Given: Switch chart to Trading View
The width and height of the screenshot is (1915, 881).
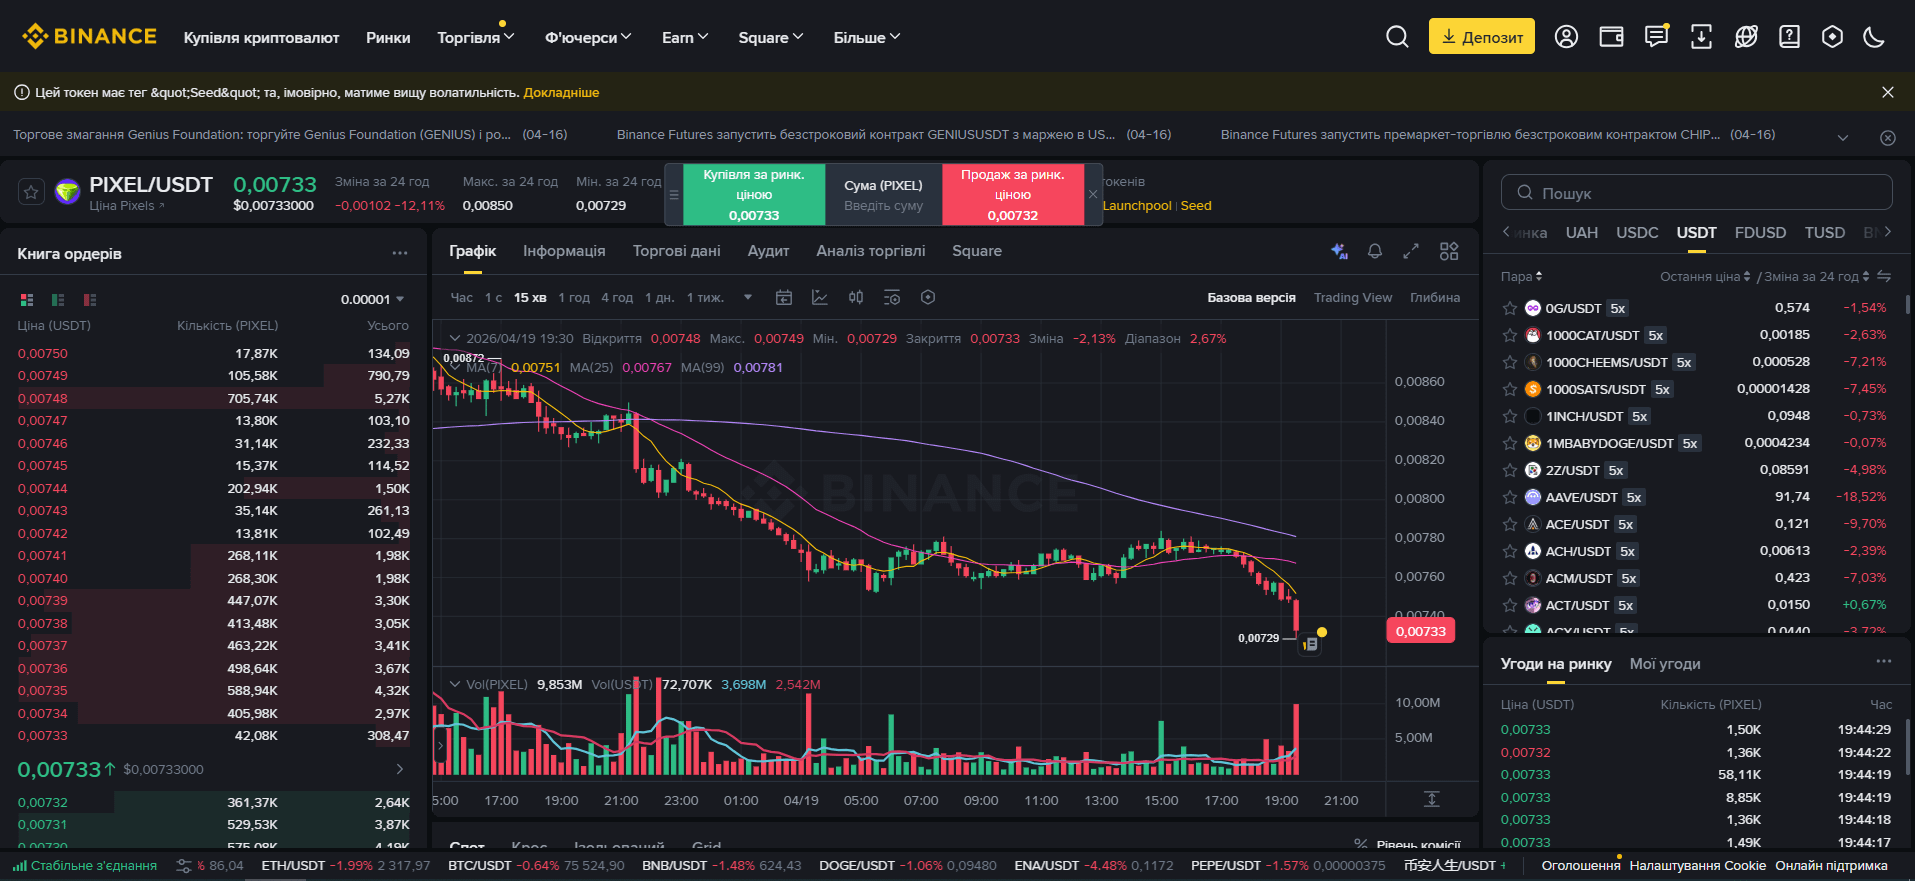Looking at the screenshot, I should (x=1353, y=297).
